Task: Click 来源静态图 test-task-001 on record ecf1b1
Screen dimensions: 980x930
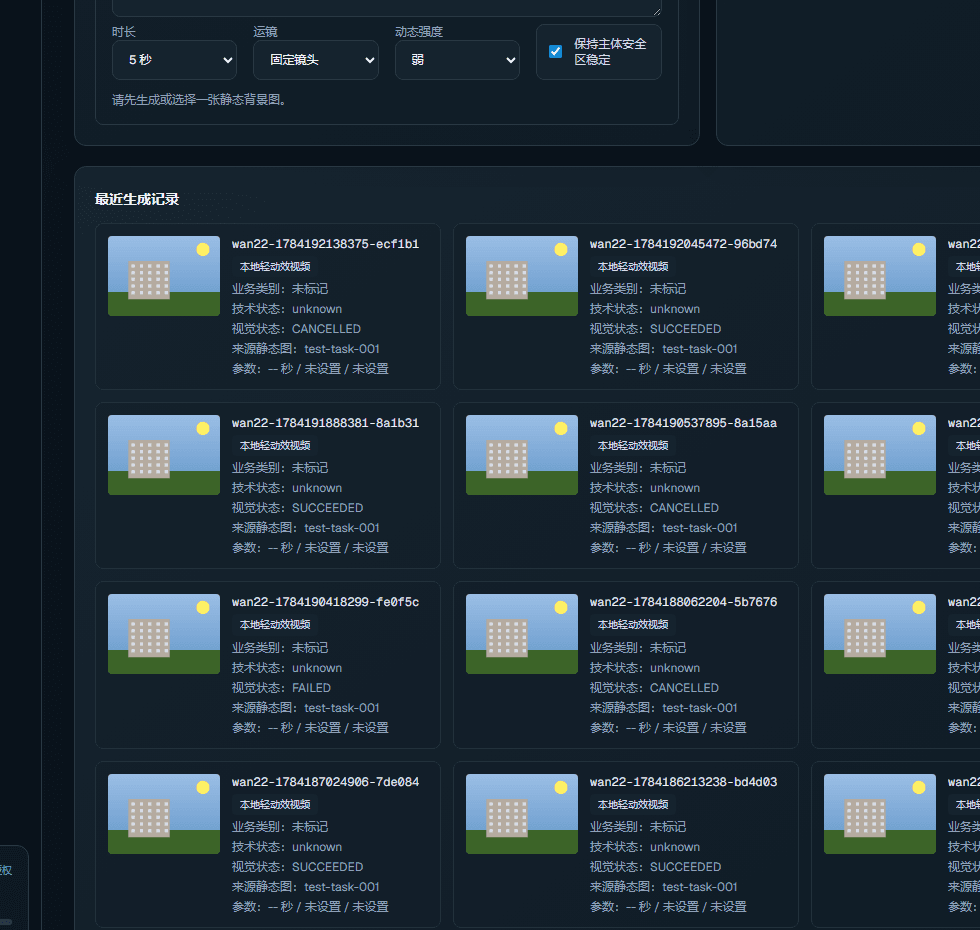Action: point(306,349)
